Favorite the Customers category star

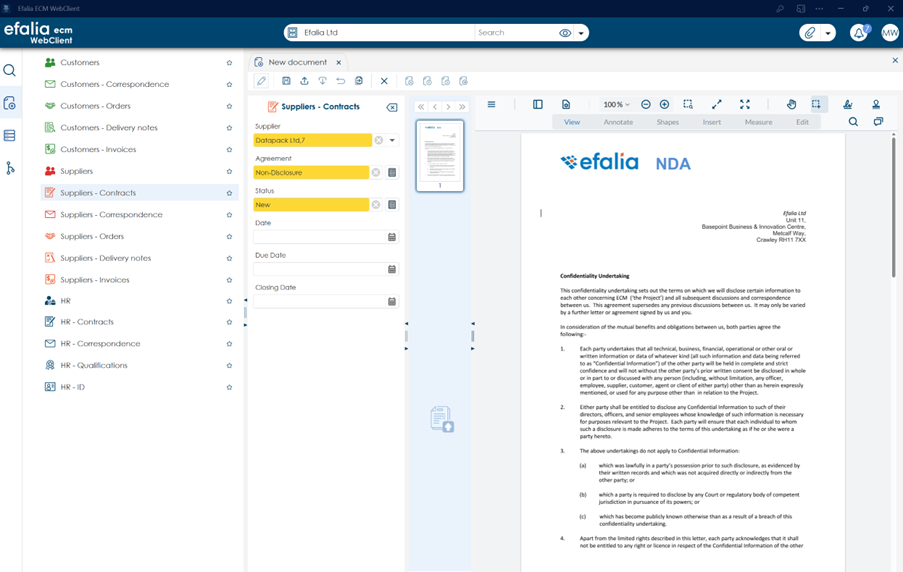[x=229, y=63]
